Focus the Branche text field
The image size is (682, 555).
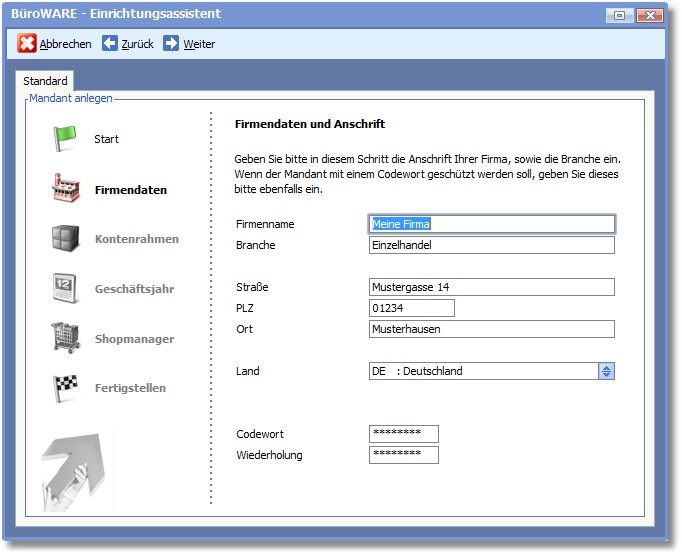pos(491,245)
